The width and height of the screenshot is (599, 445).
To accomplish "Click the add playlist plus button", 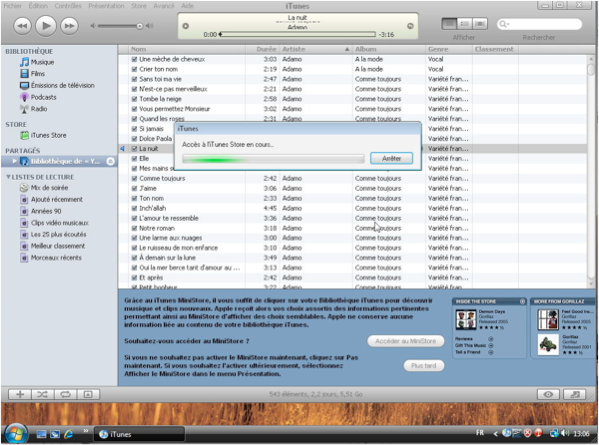I will click(20, 394).
